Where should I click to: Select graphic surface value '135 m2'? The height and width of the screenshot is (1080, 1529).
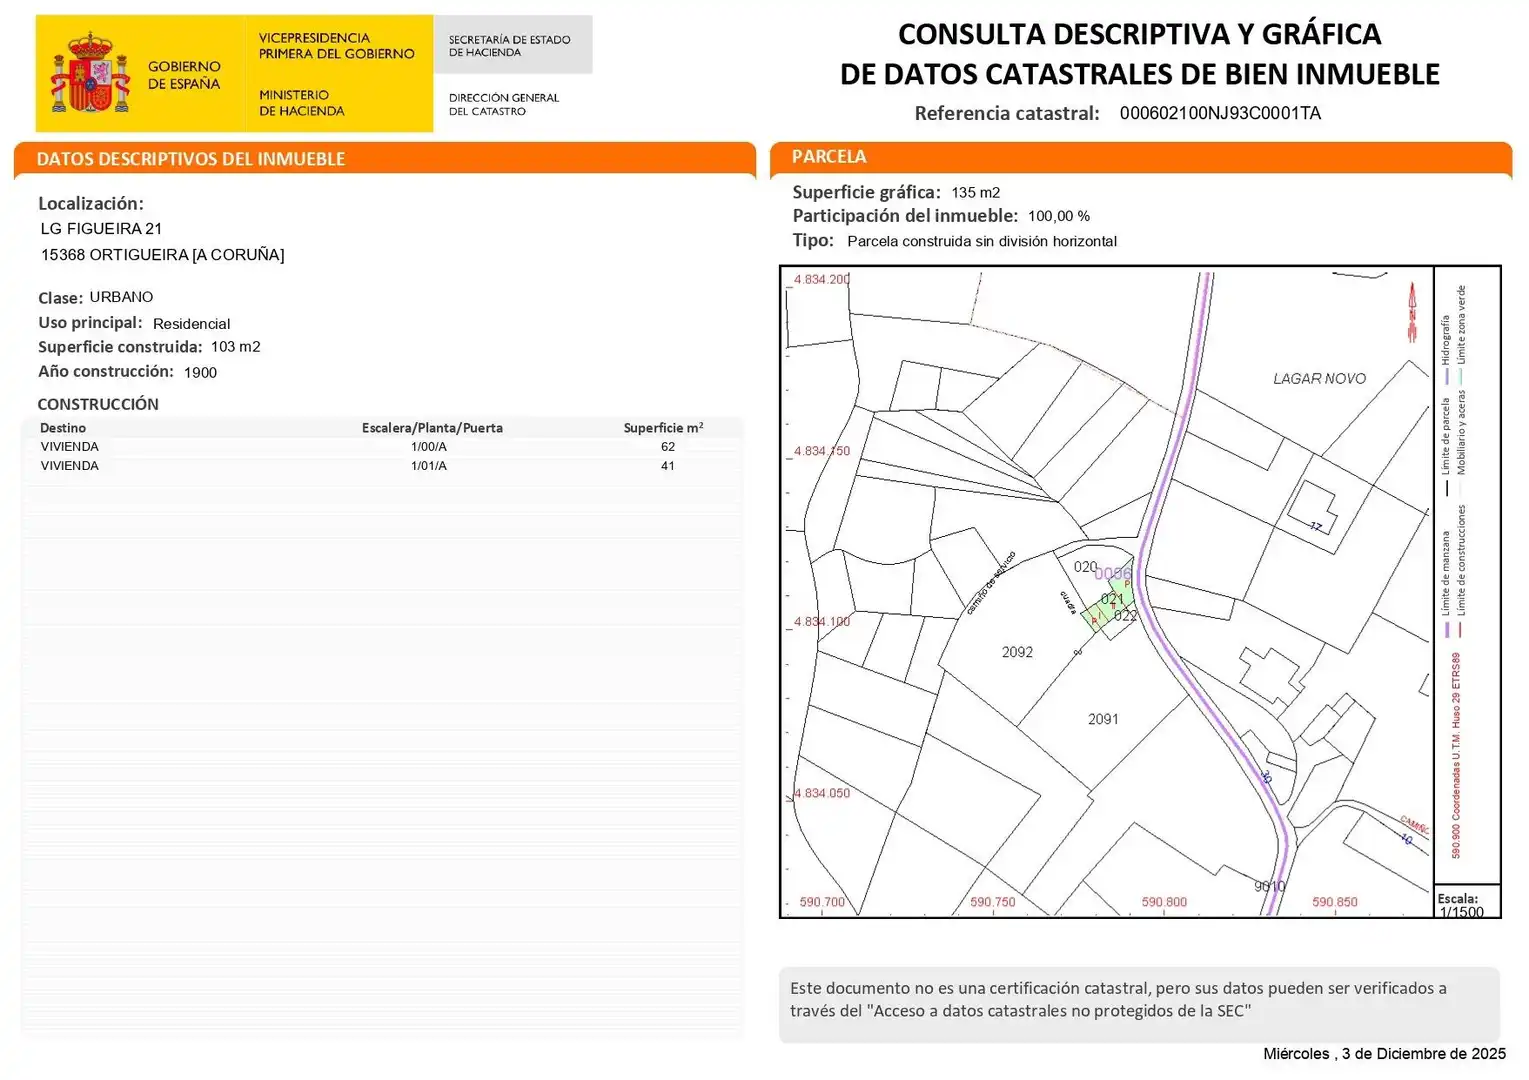click(976, 193)
